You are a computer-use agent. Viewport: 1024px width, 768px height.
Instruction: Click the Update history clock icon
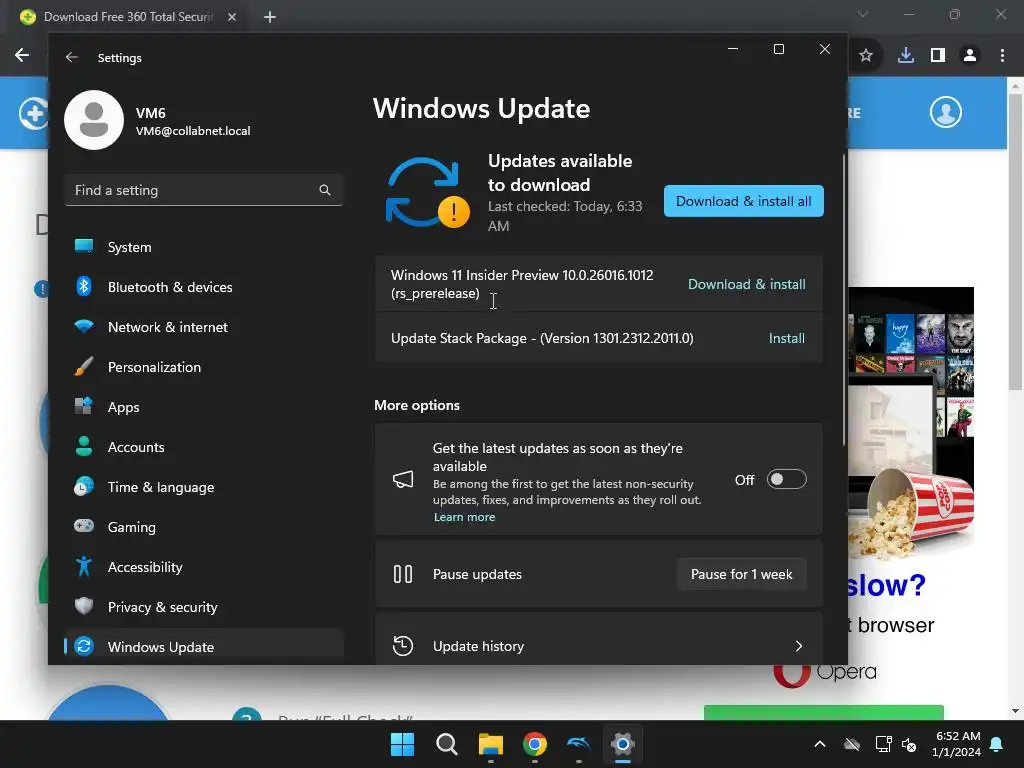pos(403,646)
